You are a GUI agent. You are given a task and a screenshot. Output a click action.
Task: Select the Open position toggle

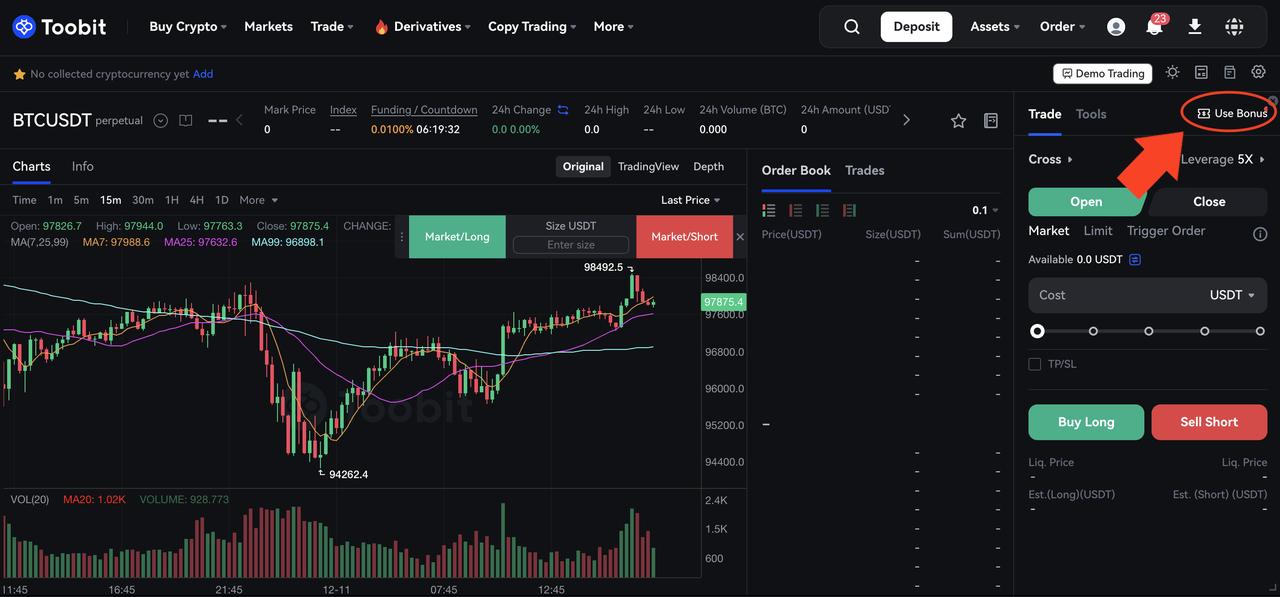pos(1086,201)
